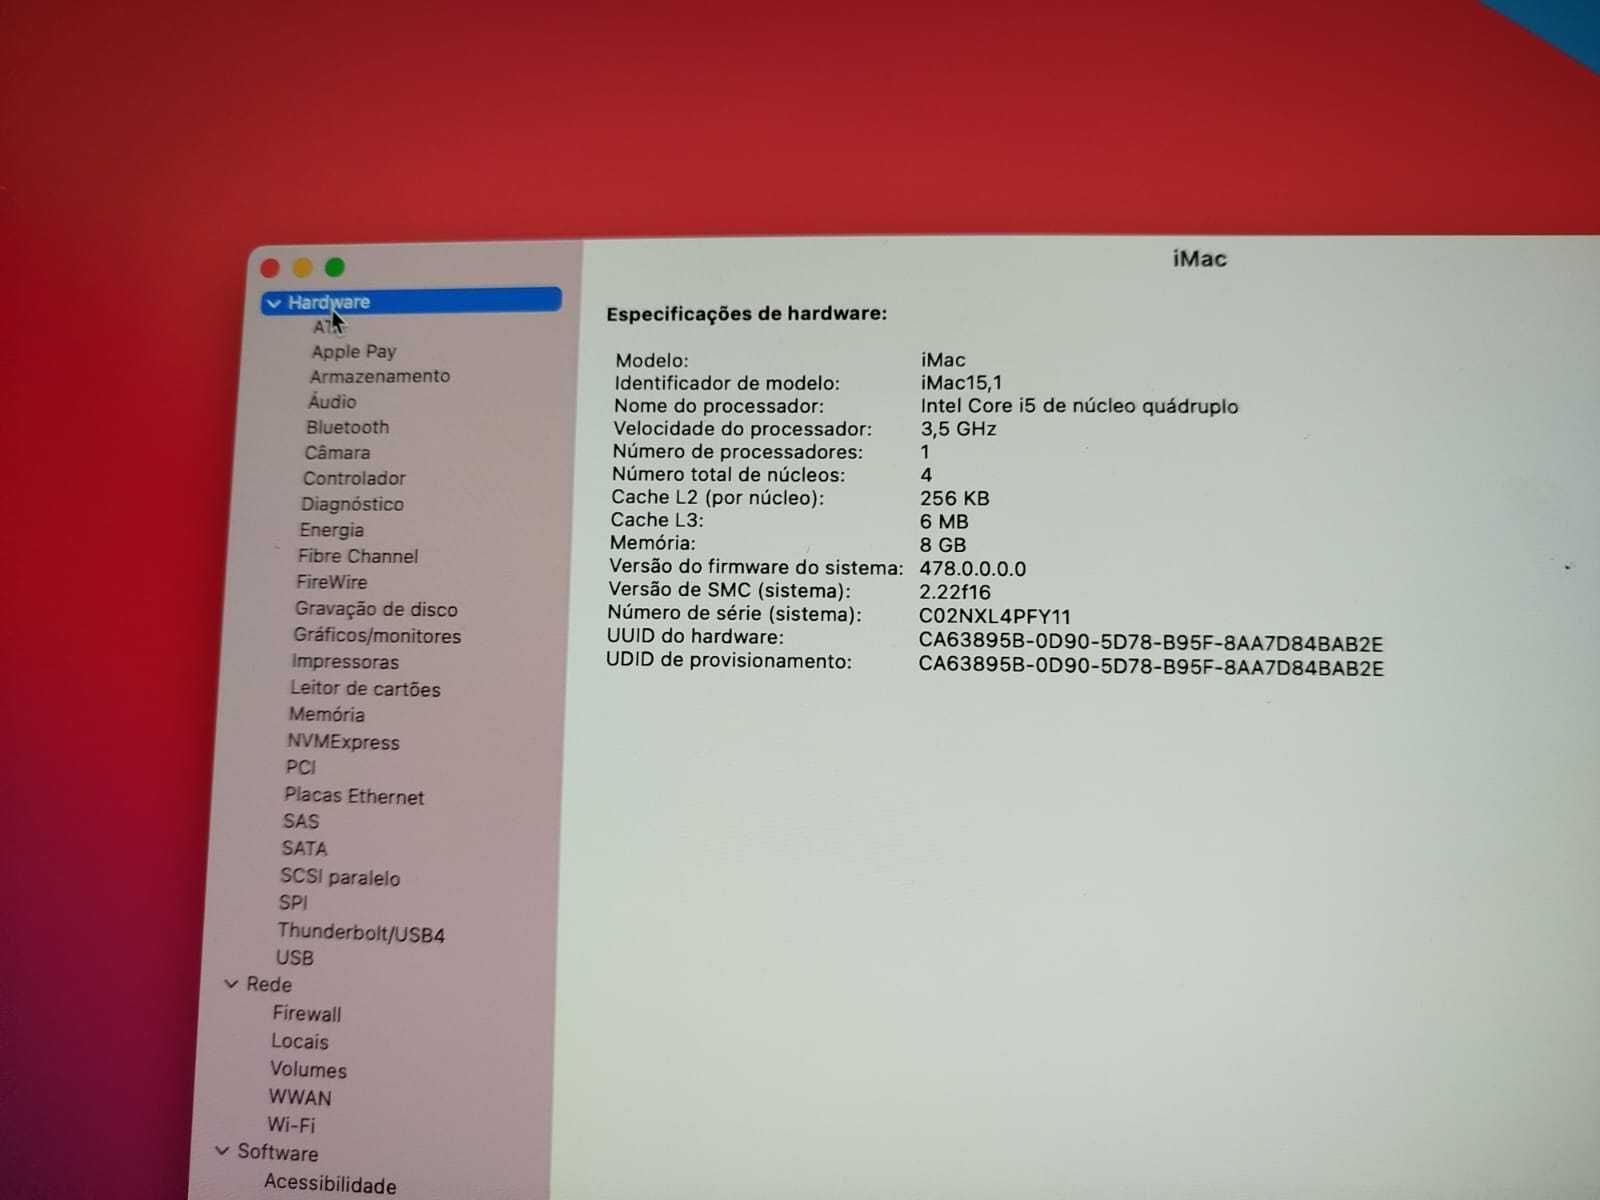
Task: Open Bluetooth hardware info
Action: point(347,427)
